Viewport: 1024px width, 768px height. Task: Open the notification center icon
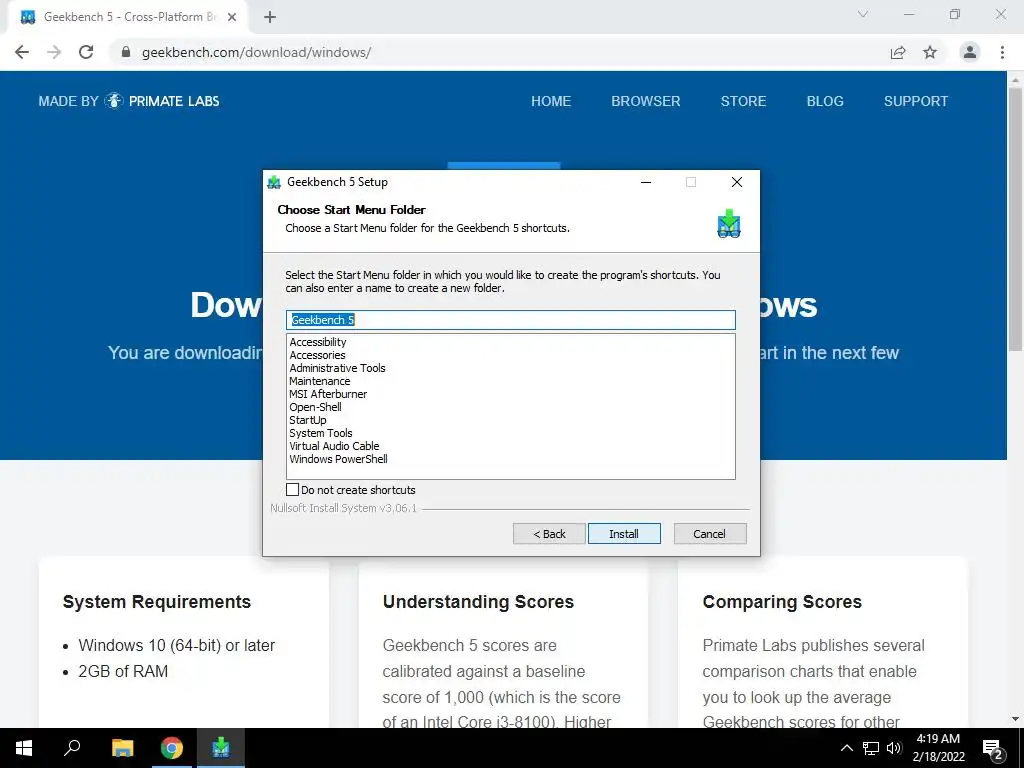(993, 748)
